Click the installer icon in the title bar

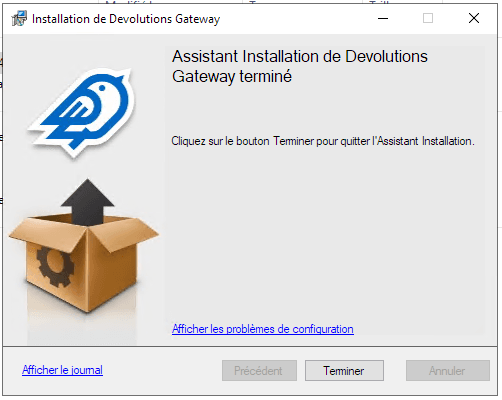(x=19, y=18)
